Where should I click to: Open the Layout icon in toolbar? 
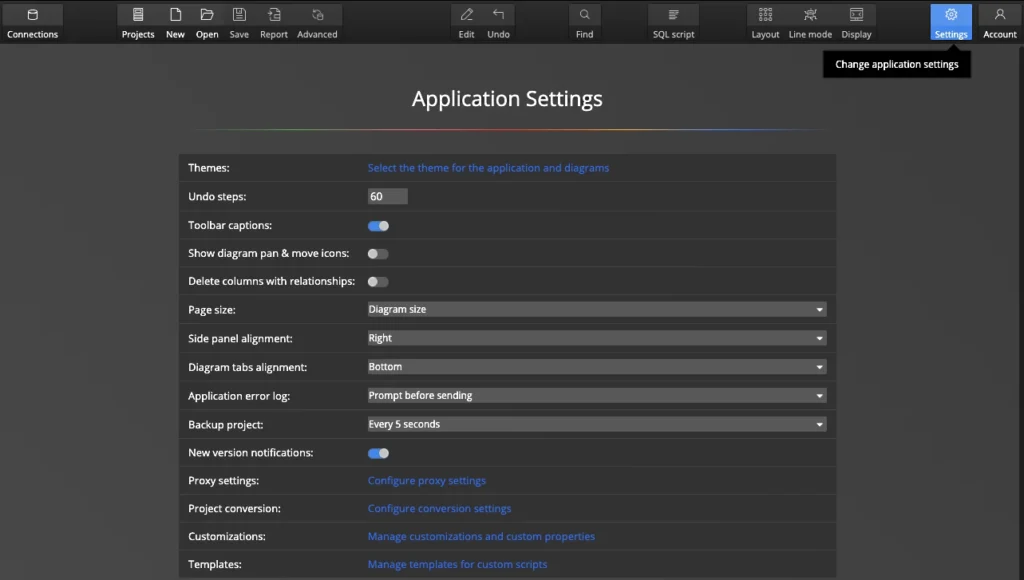pyautogui.click(x=765, y=16)
